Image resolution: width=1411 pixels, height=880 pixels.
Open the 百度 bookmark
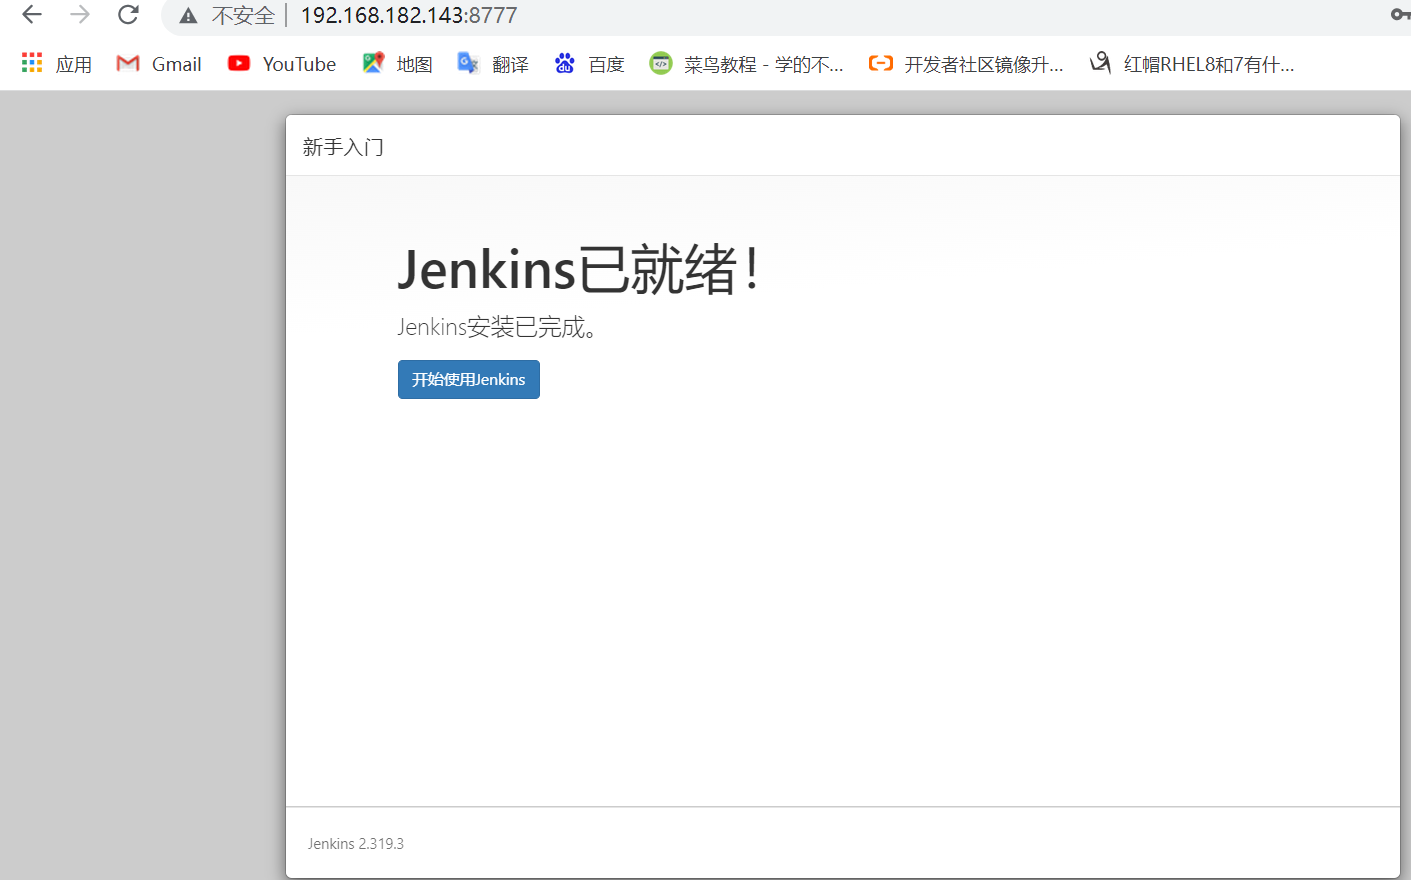589,63
